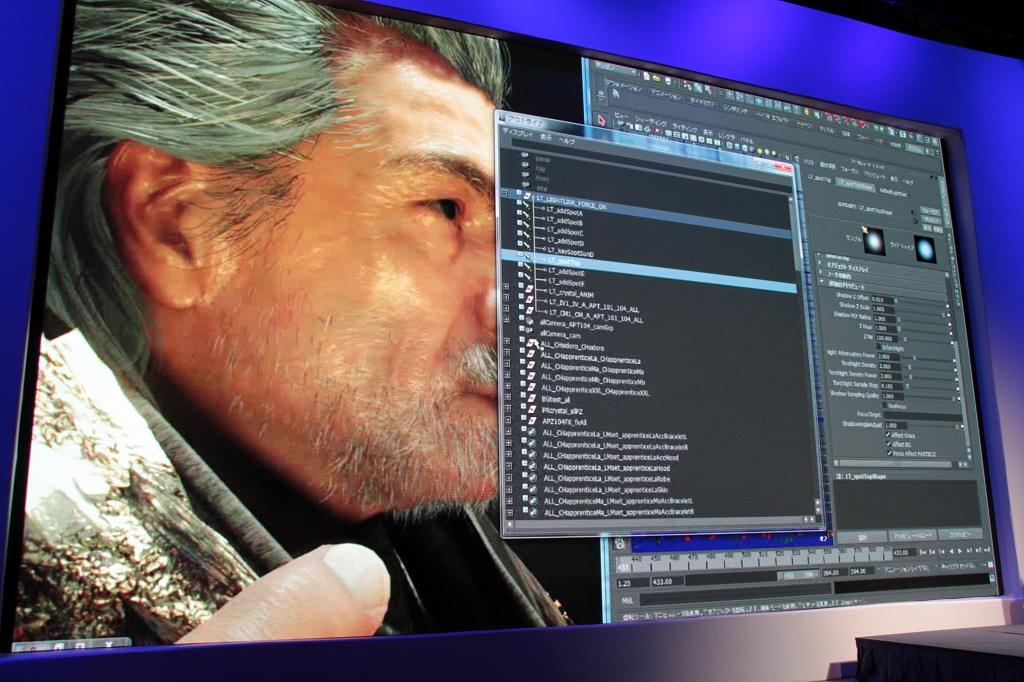Click the 選択 button at Attribute Editor bottom
The image size is (1024, 682).
click(x=861, y=537)
